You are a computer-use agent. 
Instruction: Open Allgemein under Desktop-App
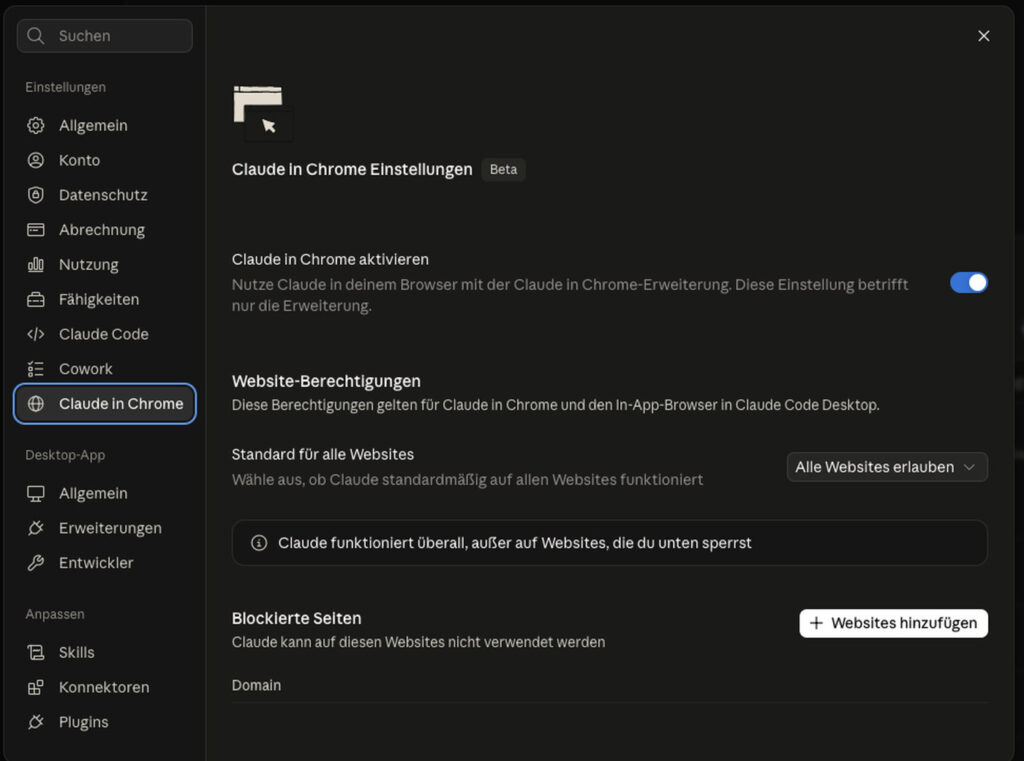tap(104, 493)
